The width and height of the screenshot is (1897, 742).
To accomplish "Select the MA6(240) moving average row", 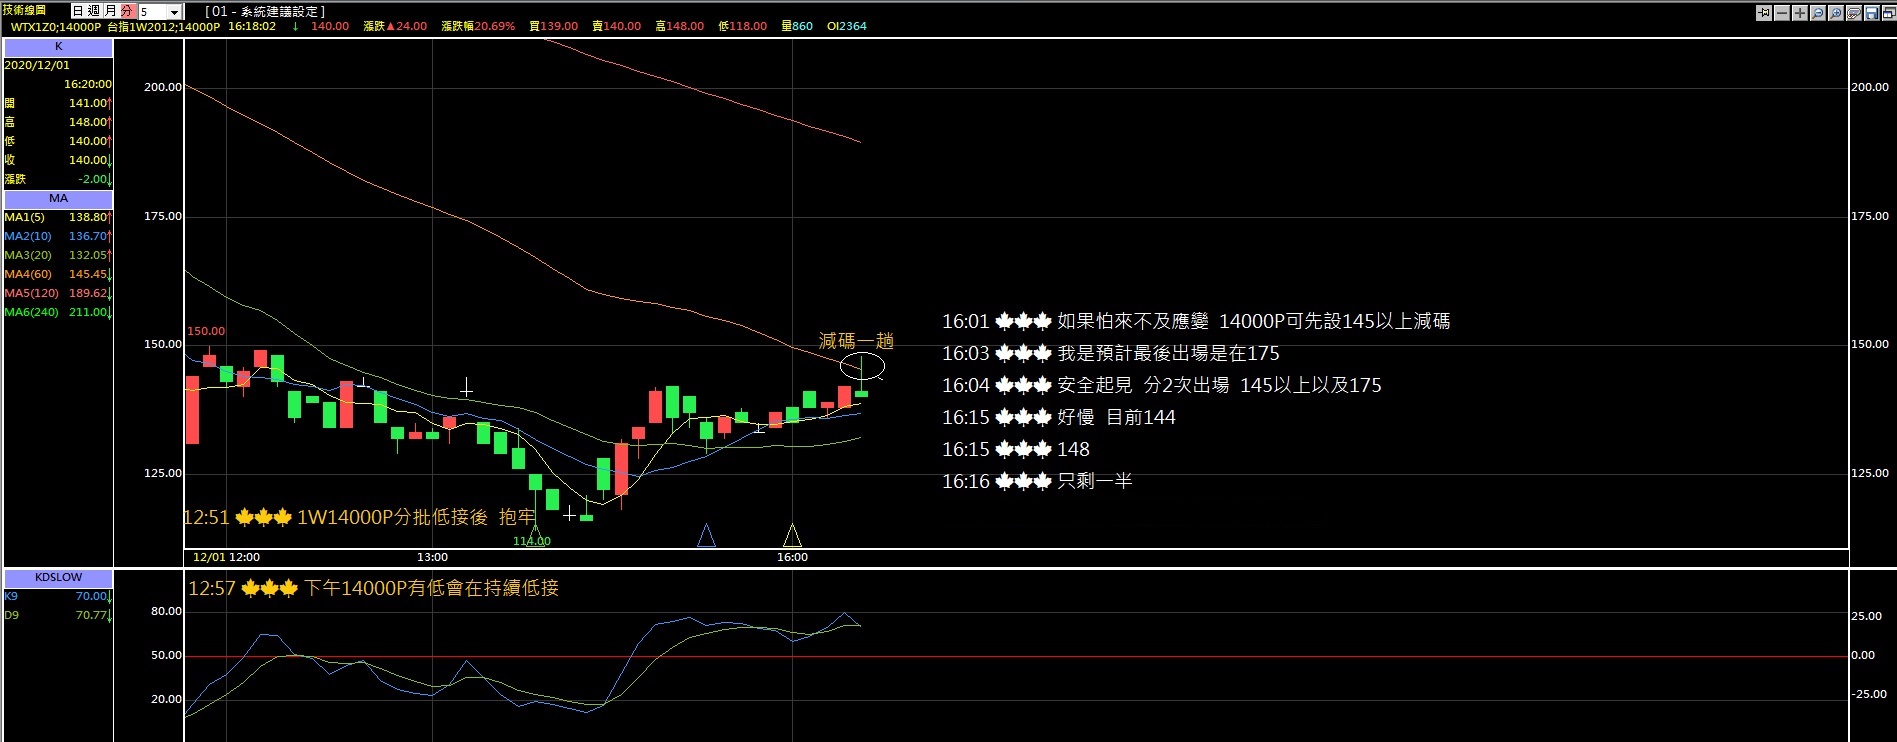I will point(58,312).
